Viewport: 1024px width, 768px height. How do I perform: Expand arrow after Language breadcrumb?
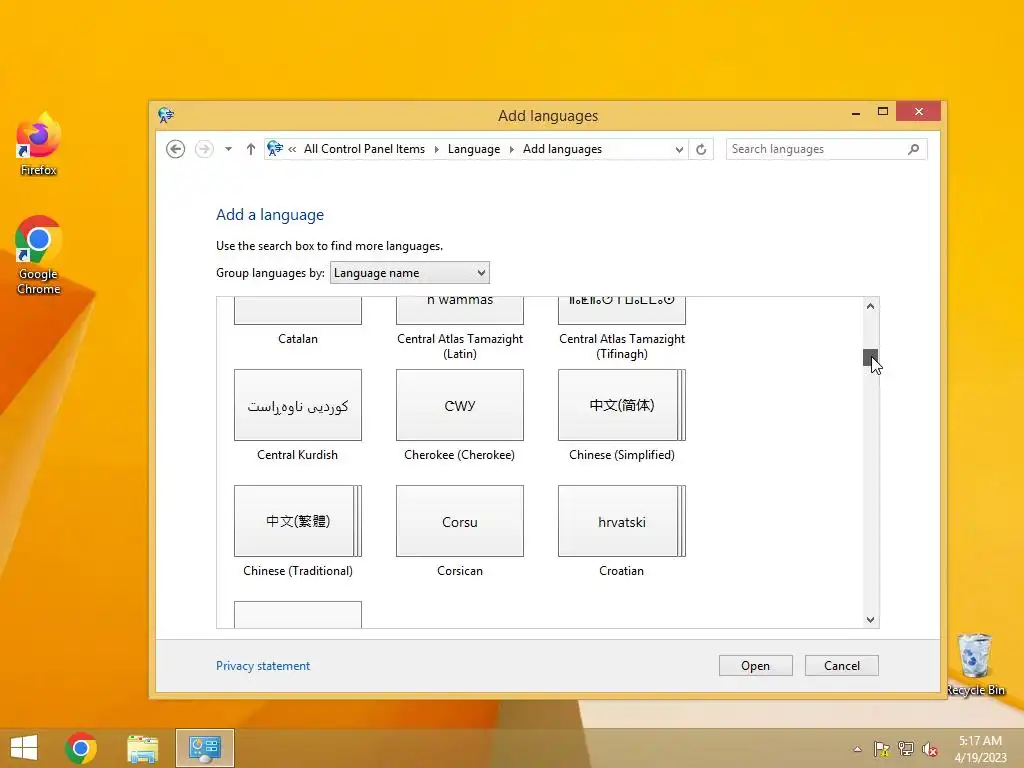[x=511, y=150]
